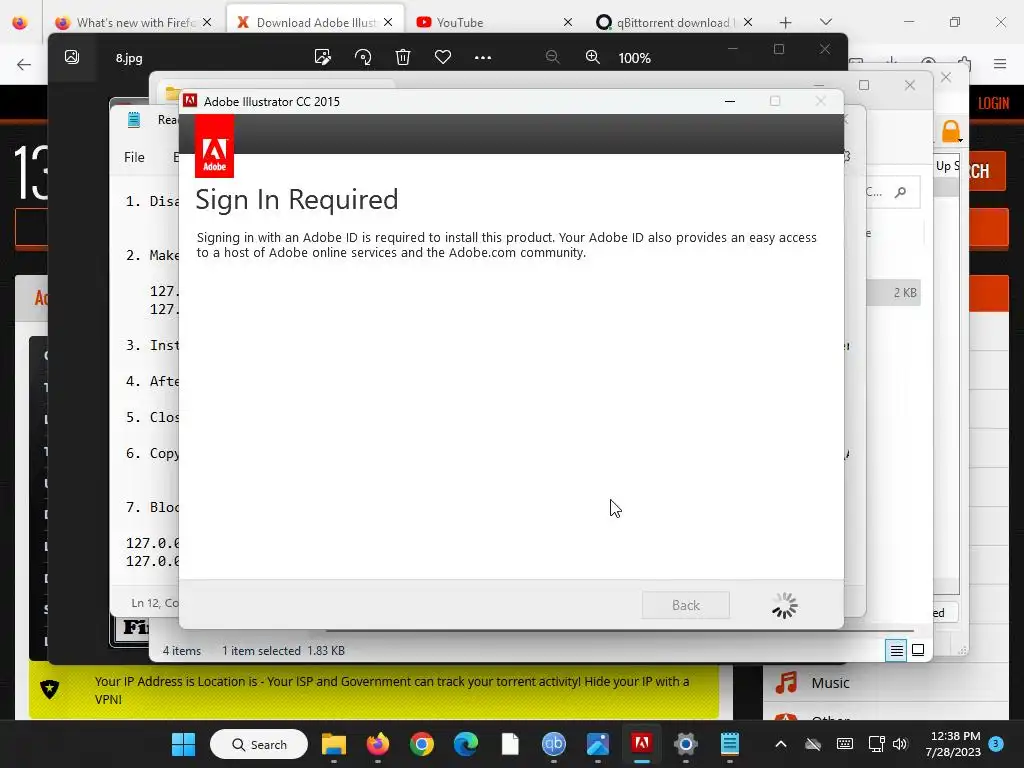
Task: Click the network display tray icon
Action: [x=876, y=744]
